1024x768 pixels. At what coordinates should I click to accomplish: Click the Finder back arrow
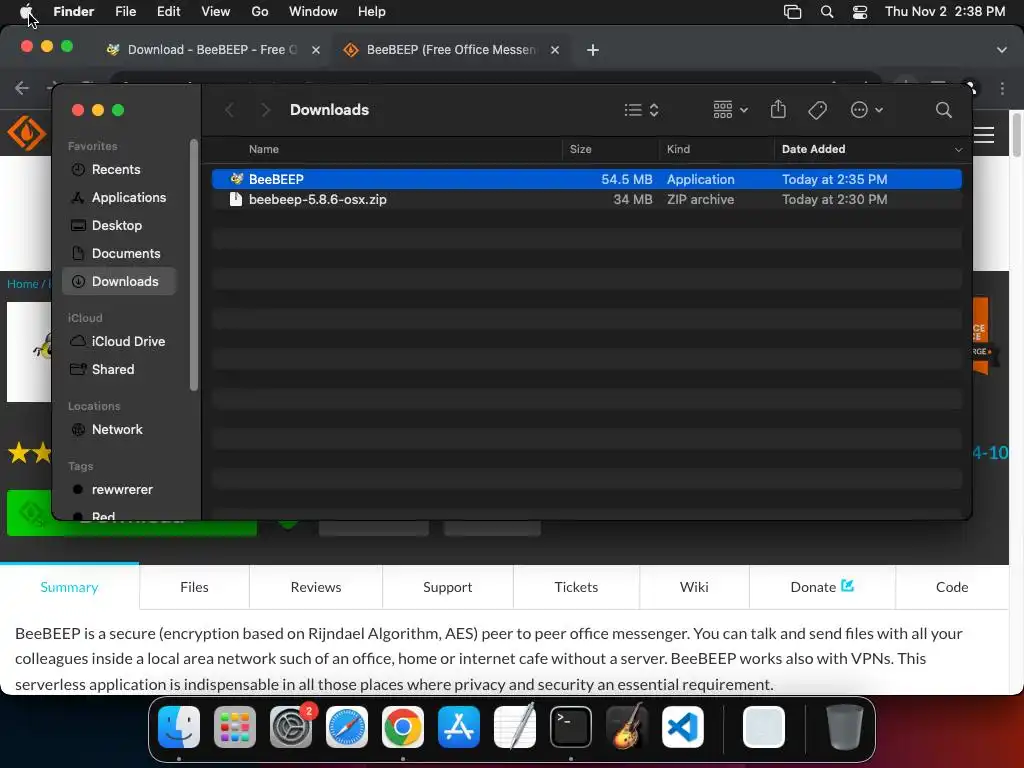(x=230, y=110)
